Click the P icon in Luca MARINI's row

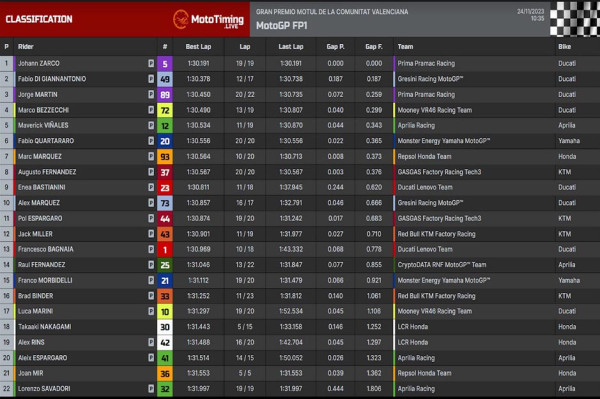(x=151, y=311)
